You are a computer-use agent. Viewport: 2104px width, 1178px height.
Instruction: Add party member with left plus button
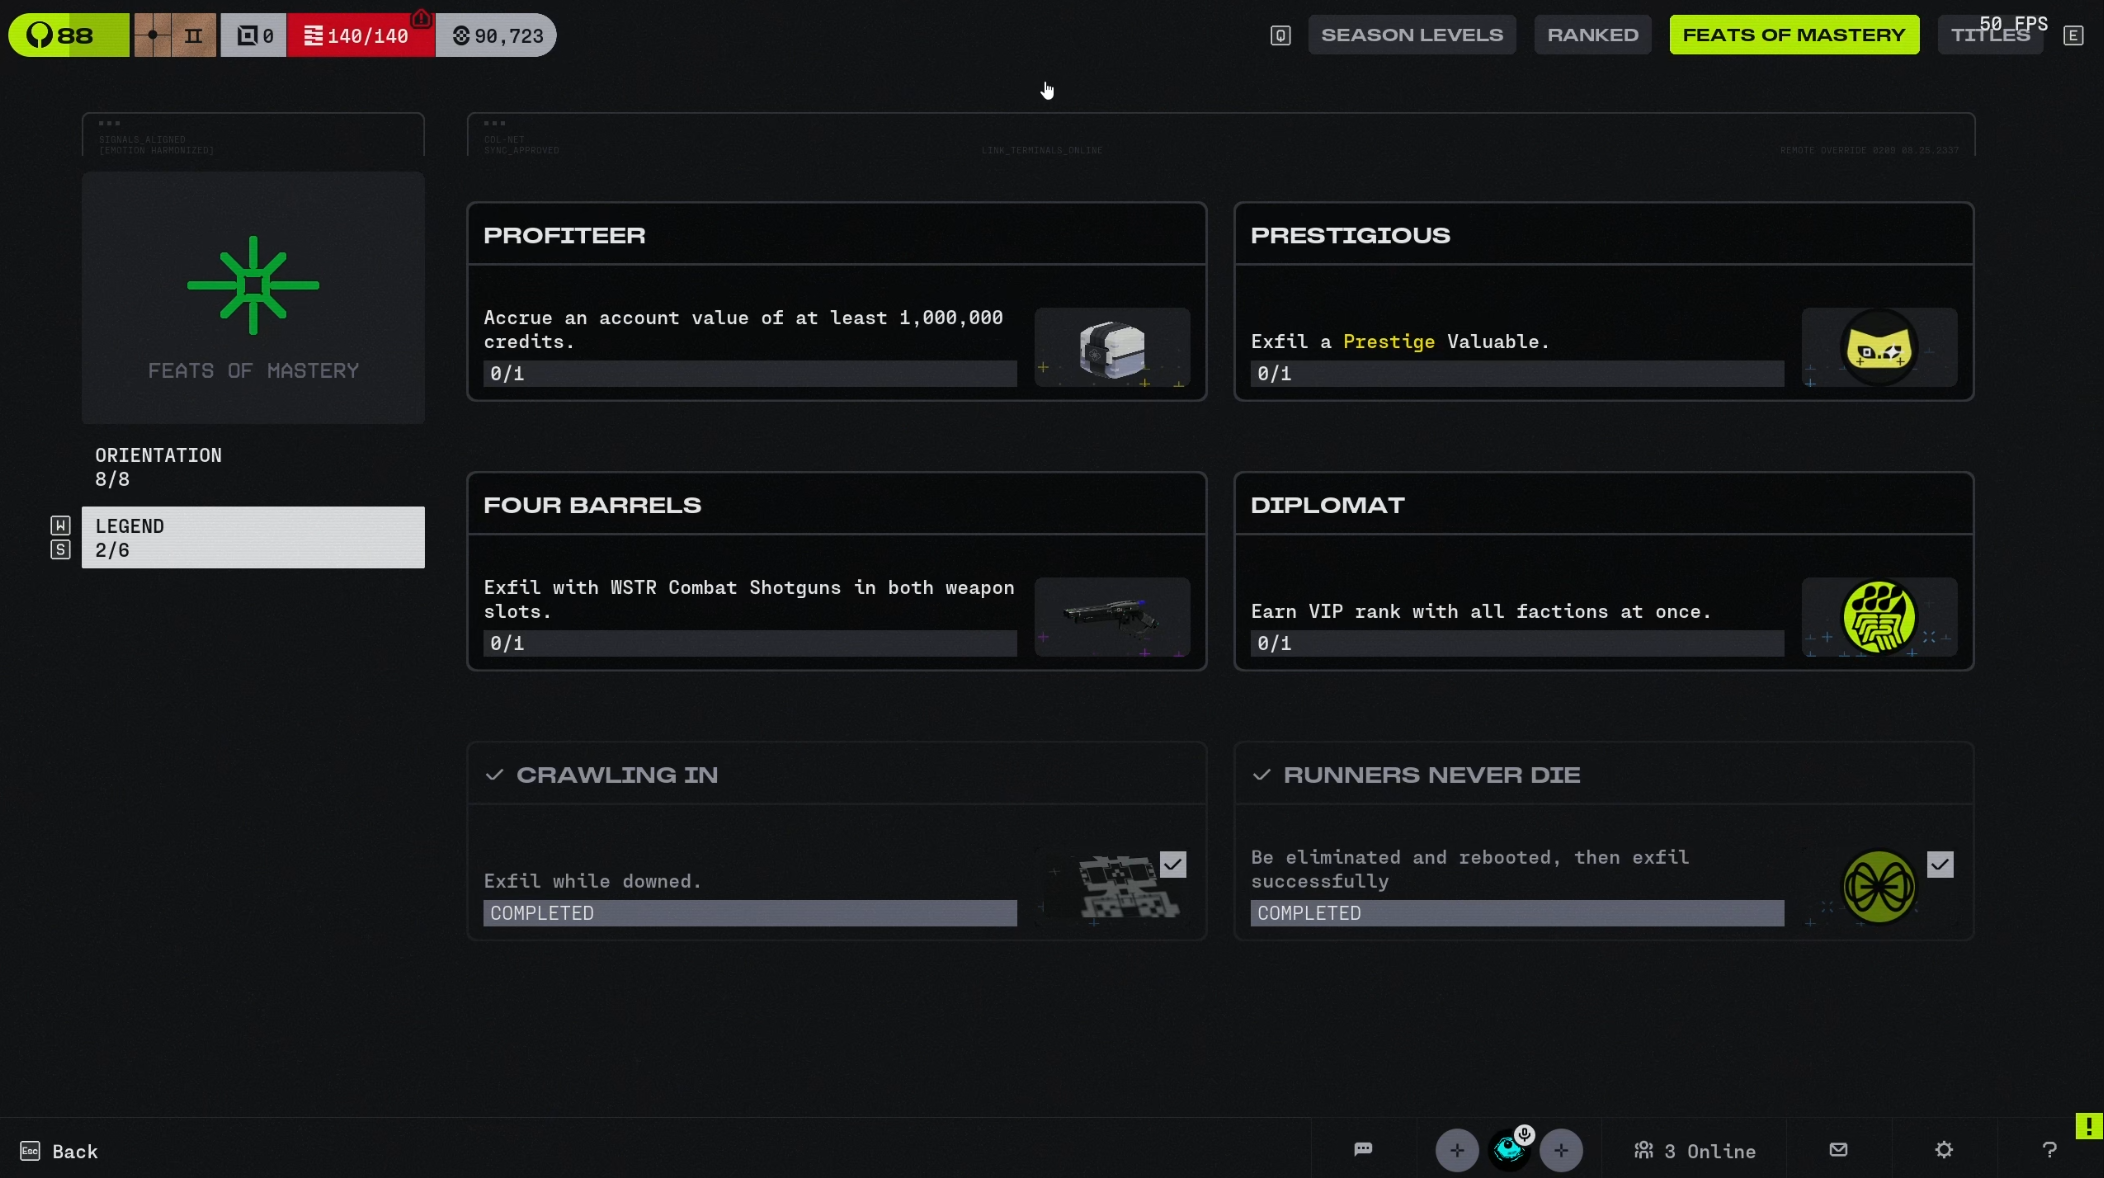1457,1150
